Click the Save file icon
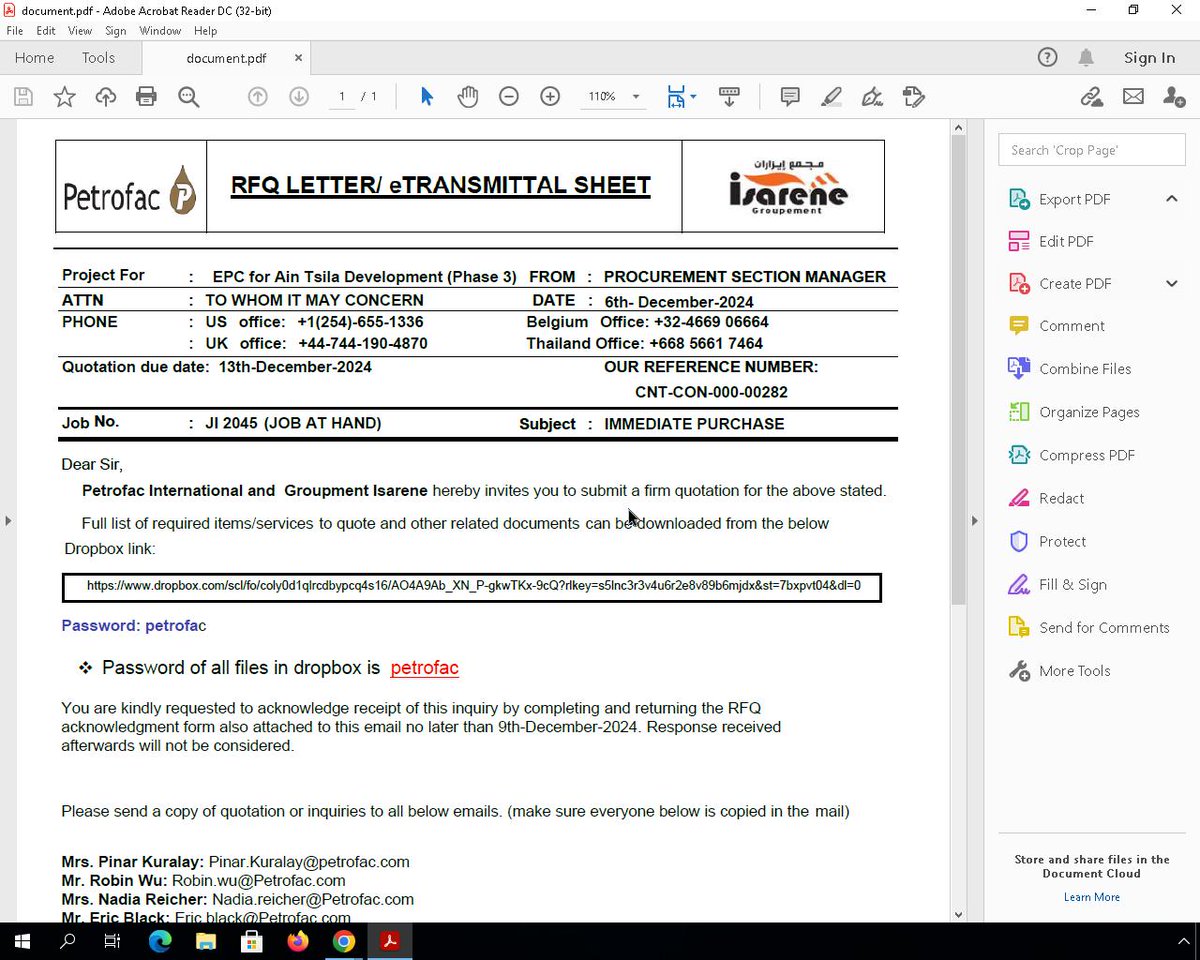 23,97
